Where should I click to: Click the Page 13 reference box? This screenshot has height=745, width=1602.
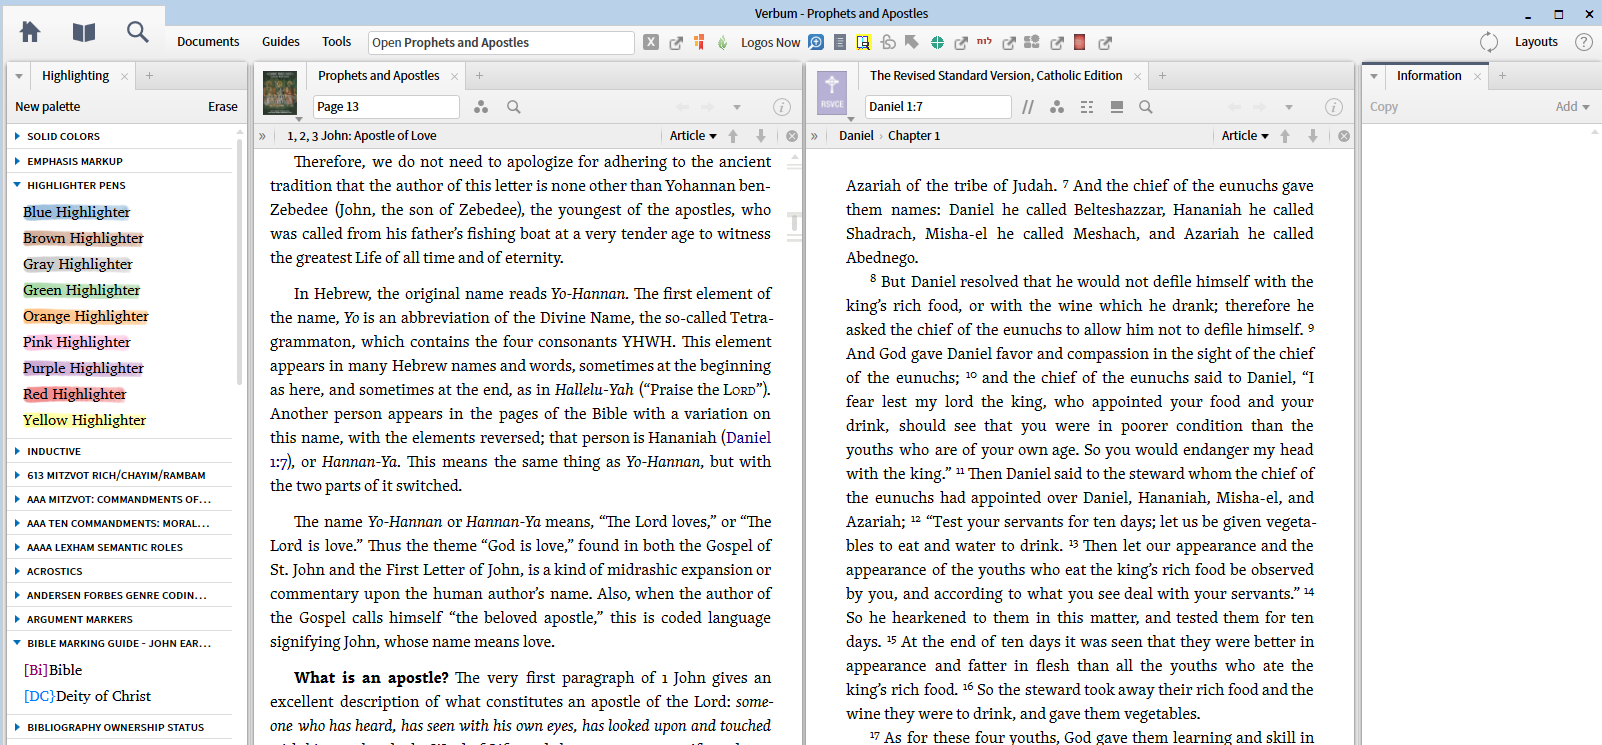click(x=386, y=107)
